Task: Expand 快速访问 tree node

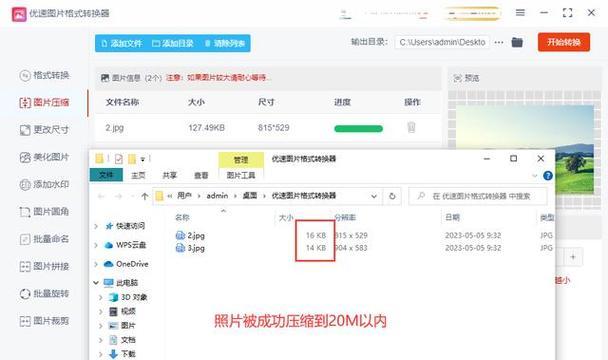Action: pos(96,226)
